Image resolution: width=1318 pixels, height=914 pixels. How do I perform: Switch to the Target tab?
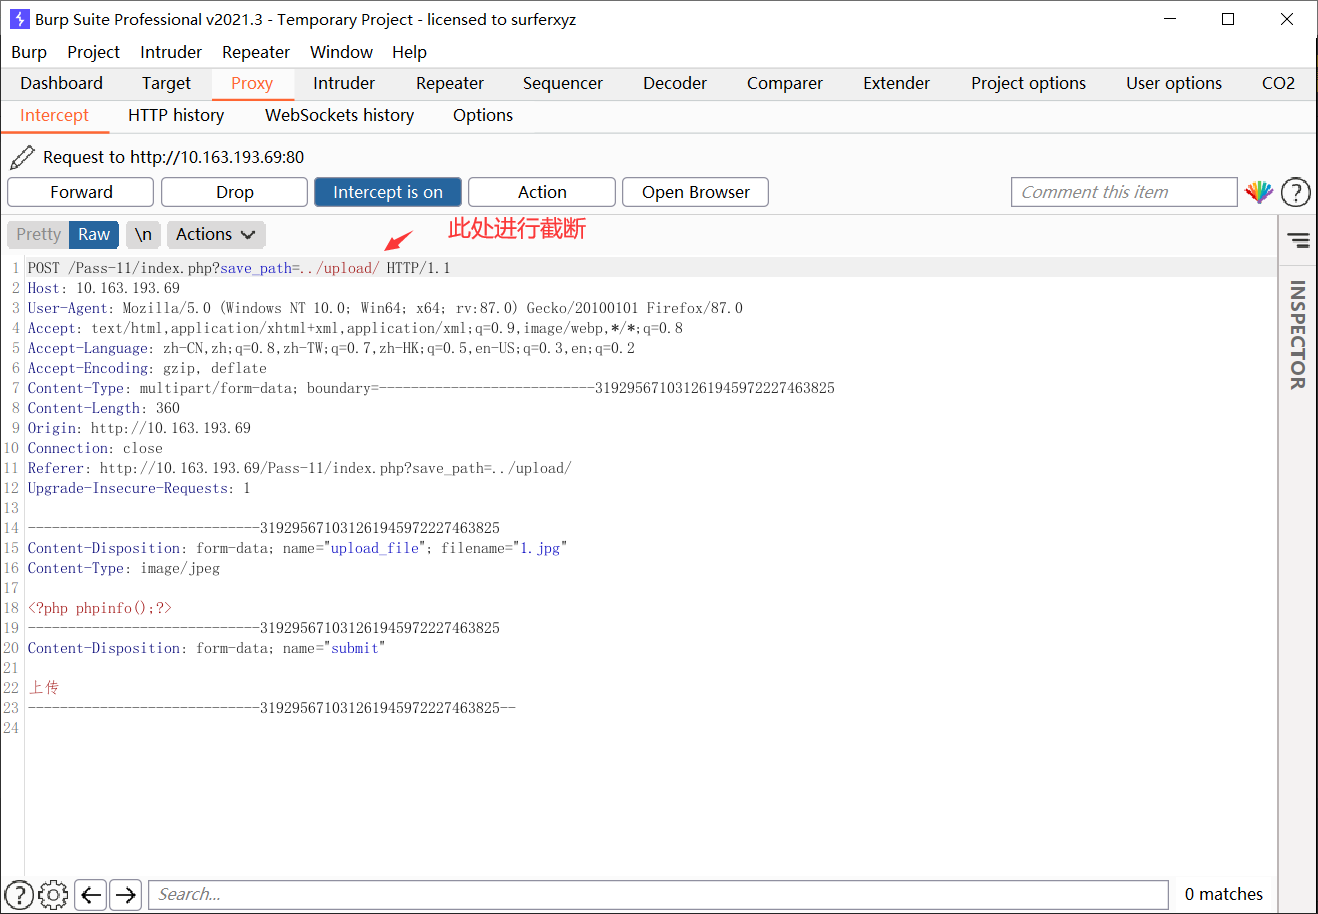tap(166, 83)
